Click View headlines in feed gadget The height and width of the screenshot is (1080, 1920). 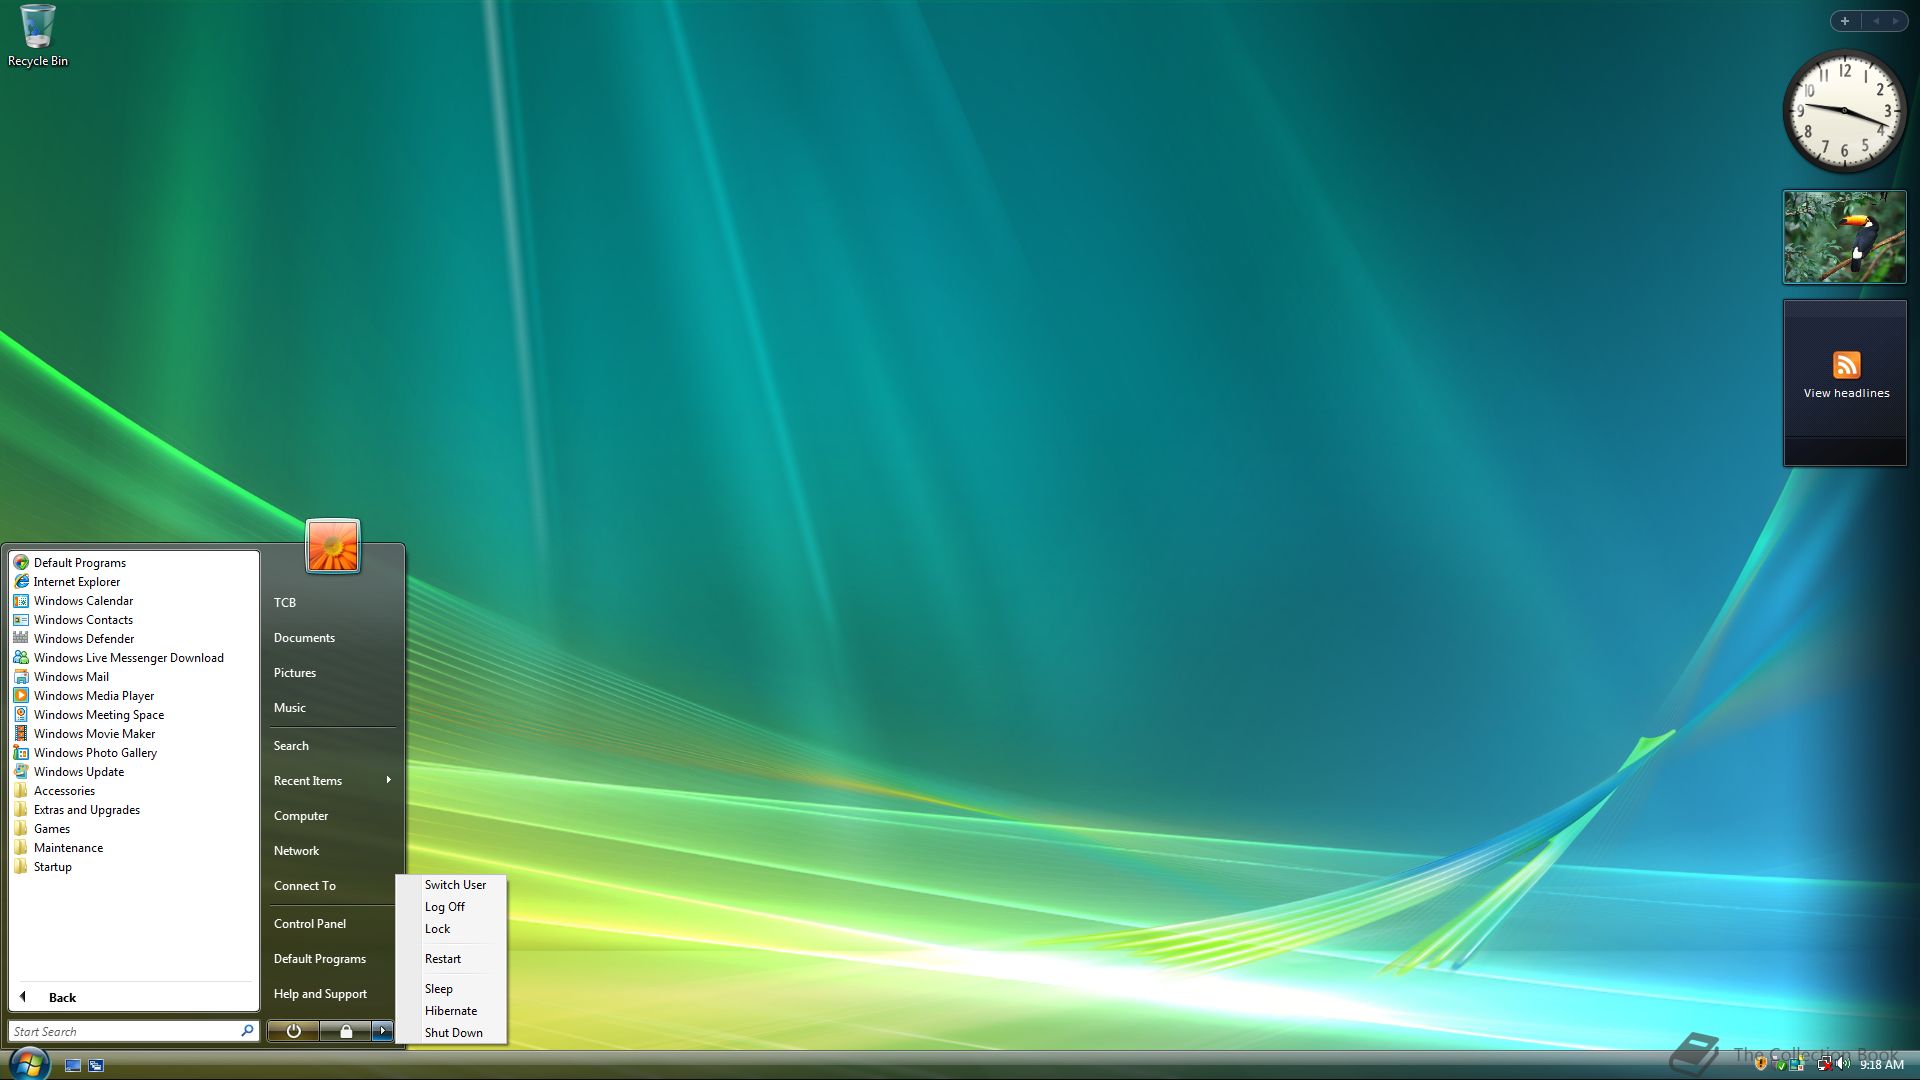pos(1846,393)
